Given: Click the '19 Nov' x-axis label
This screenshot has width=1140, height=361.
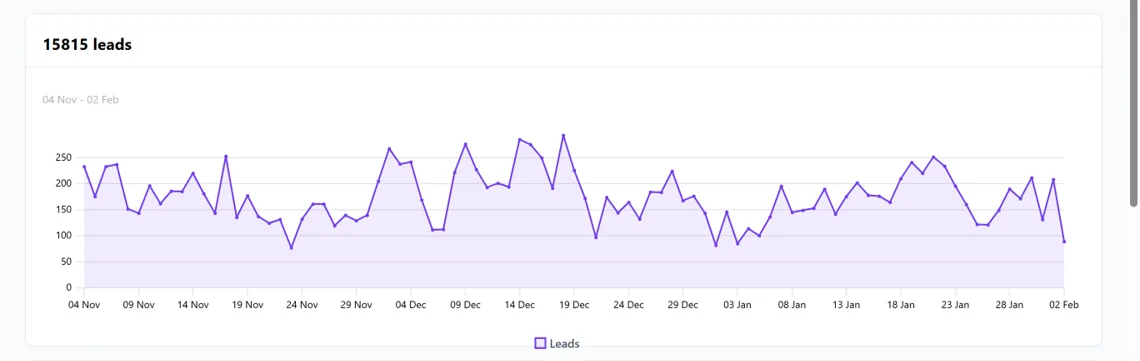Looking at the screenshot, I should 248,305.
